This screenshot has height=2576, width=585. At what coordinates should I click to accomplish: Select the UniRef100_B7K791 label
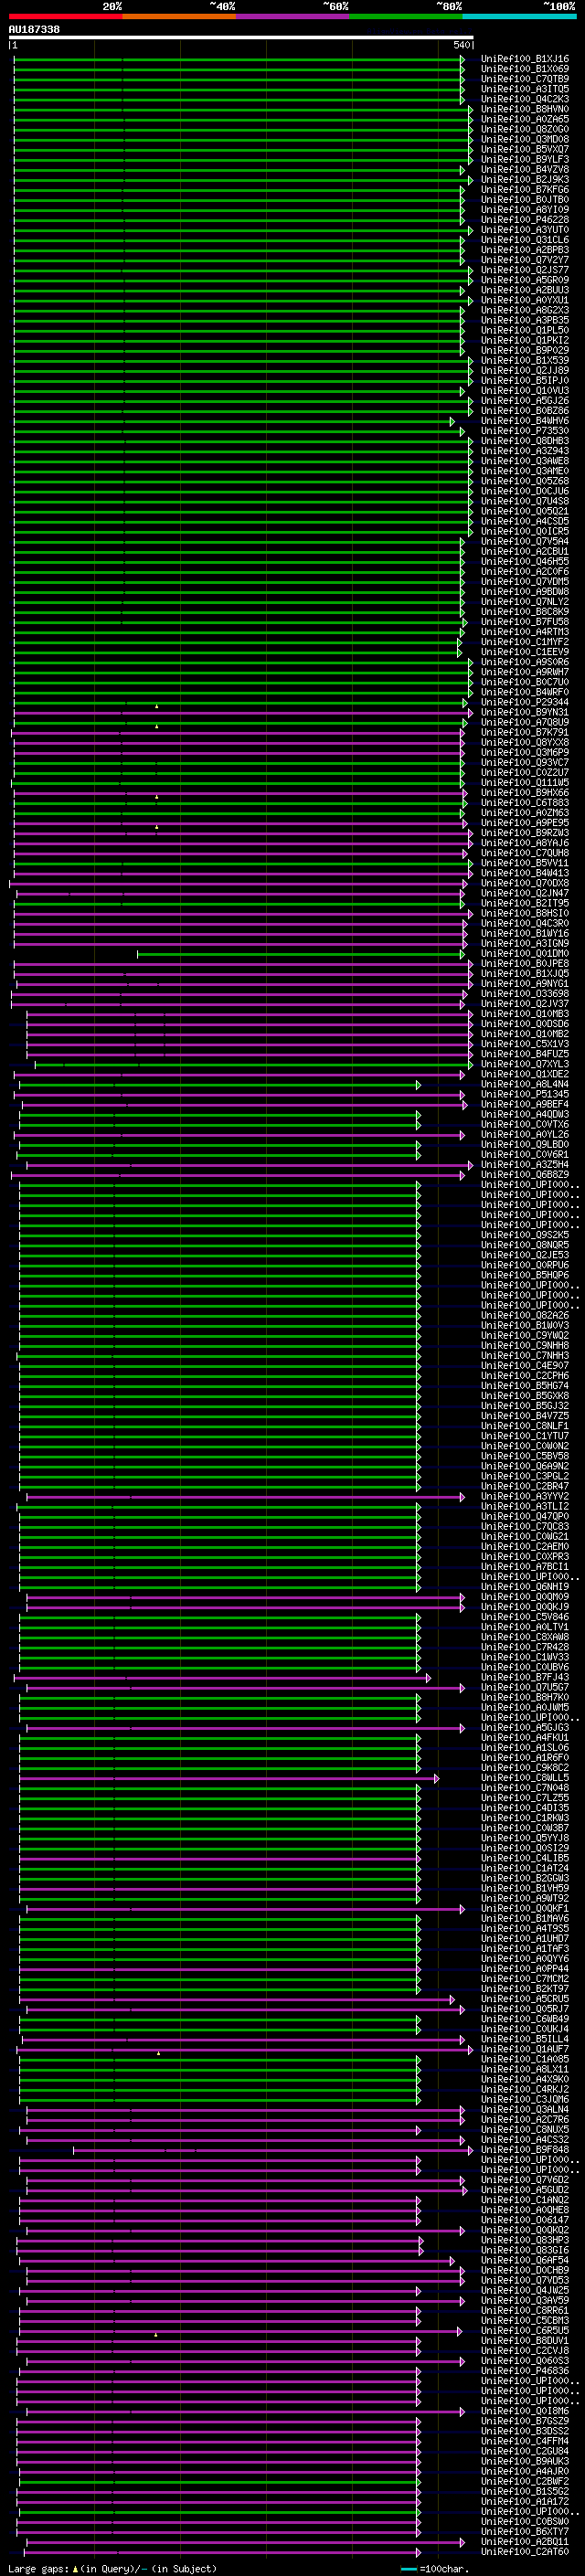[x=525, y=733]
